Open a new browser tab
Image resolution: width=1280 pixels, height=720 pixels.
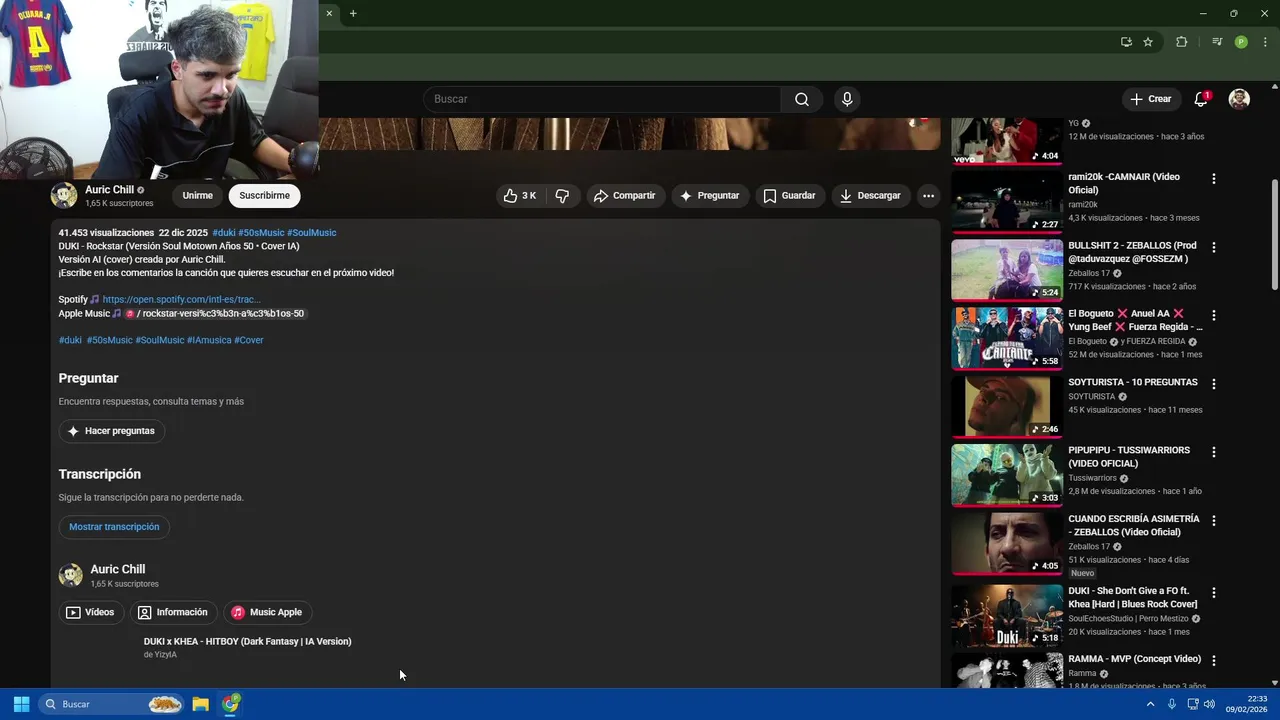[353, 13]
